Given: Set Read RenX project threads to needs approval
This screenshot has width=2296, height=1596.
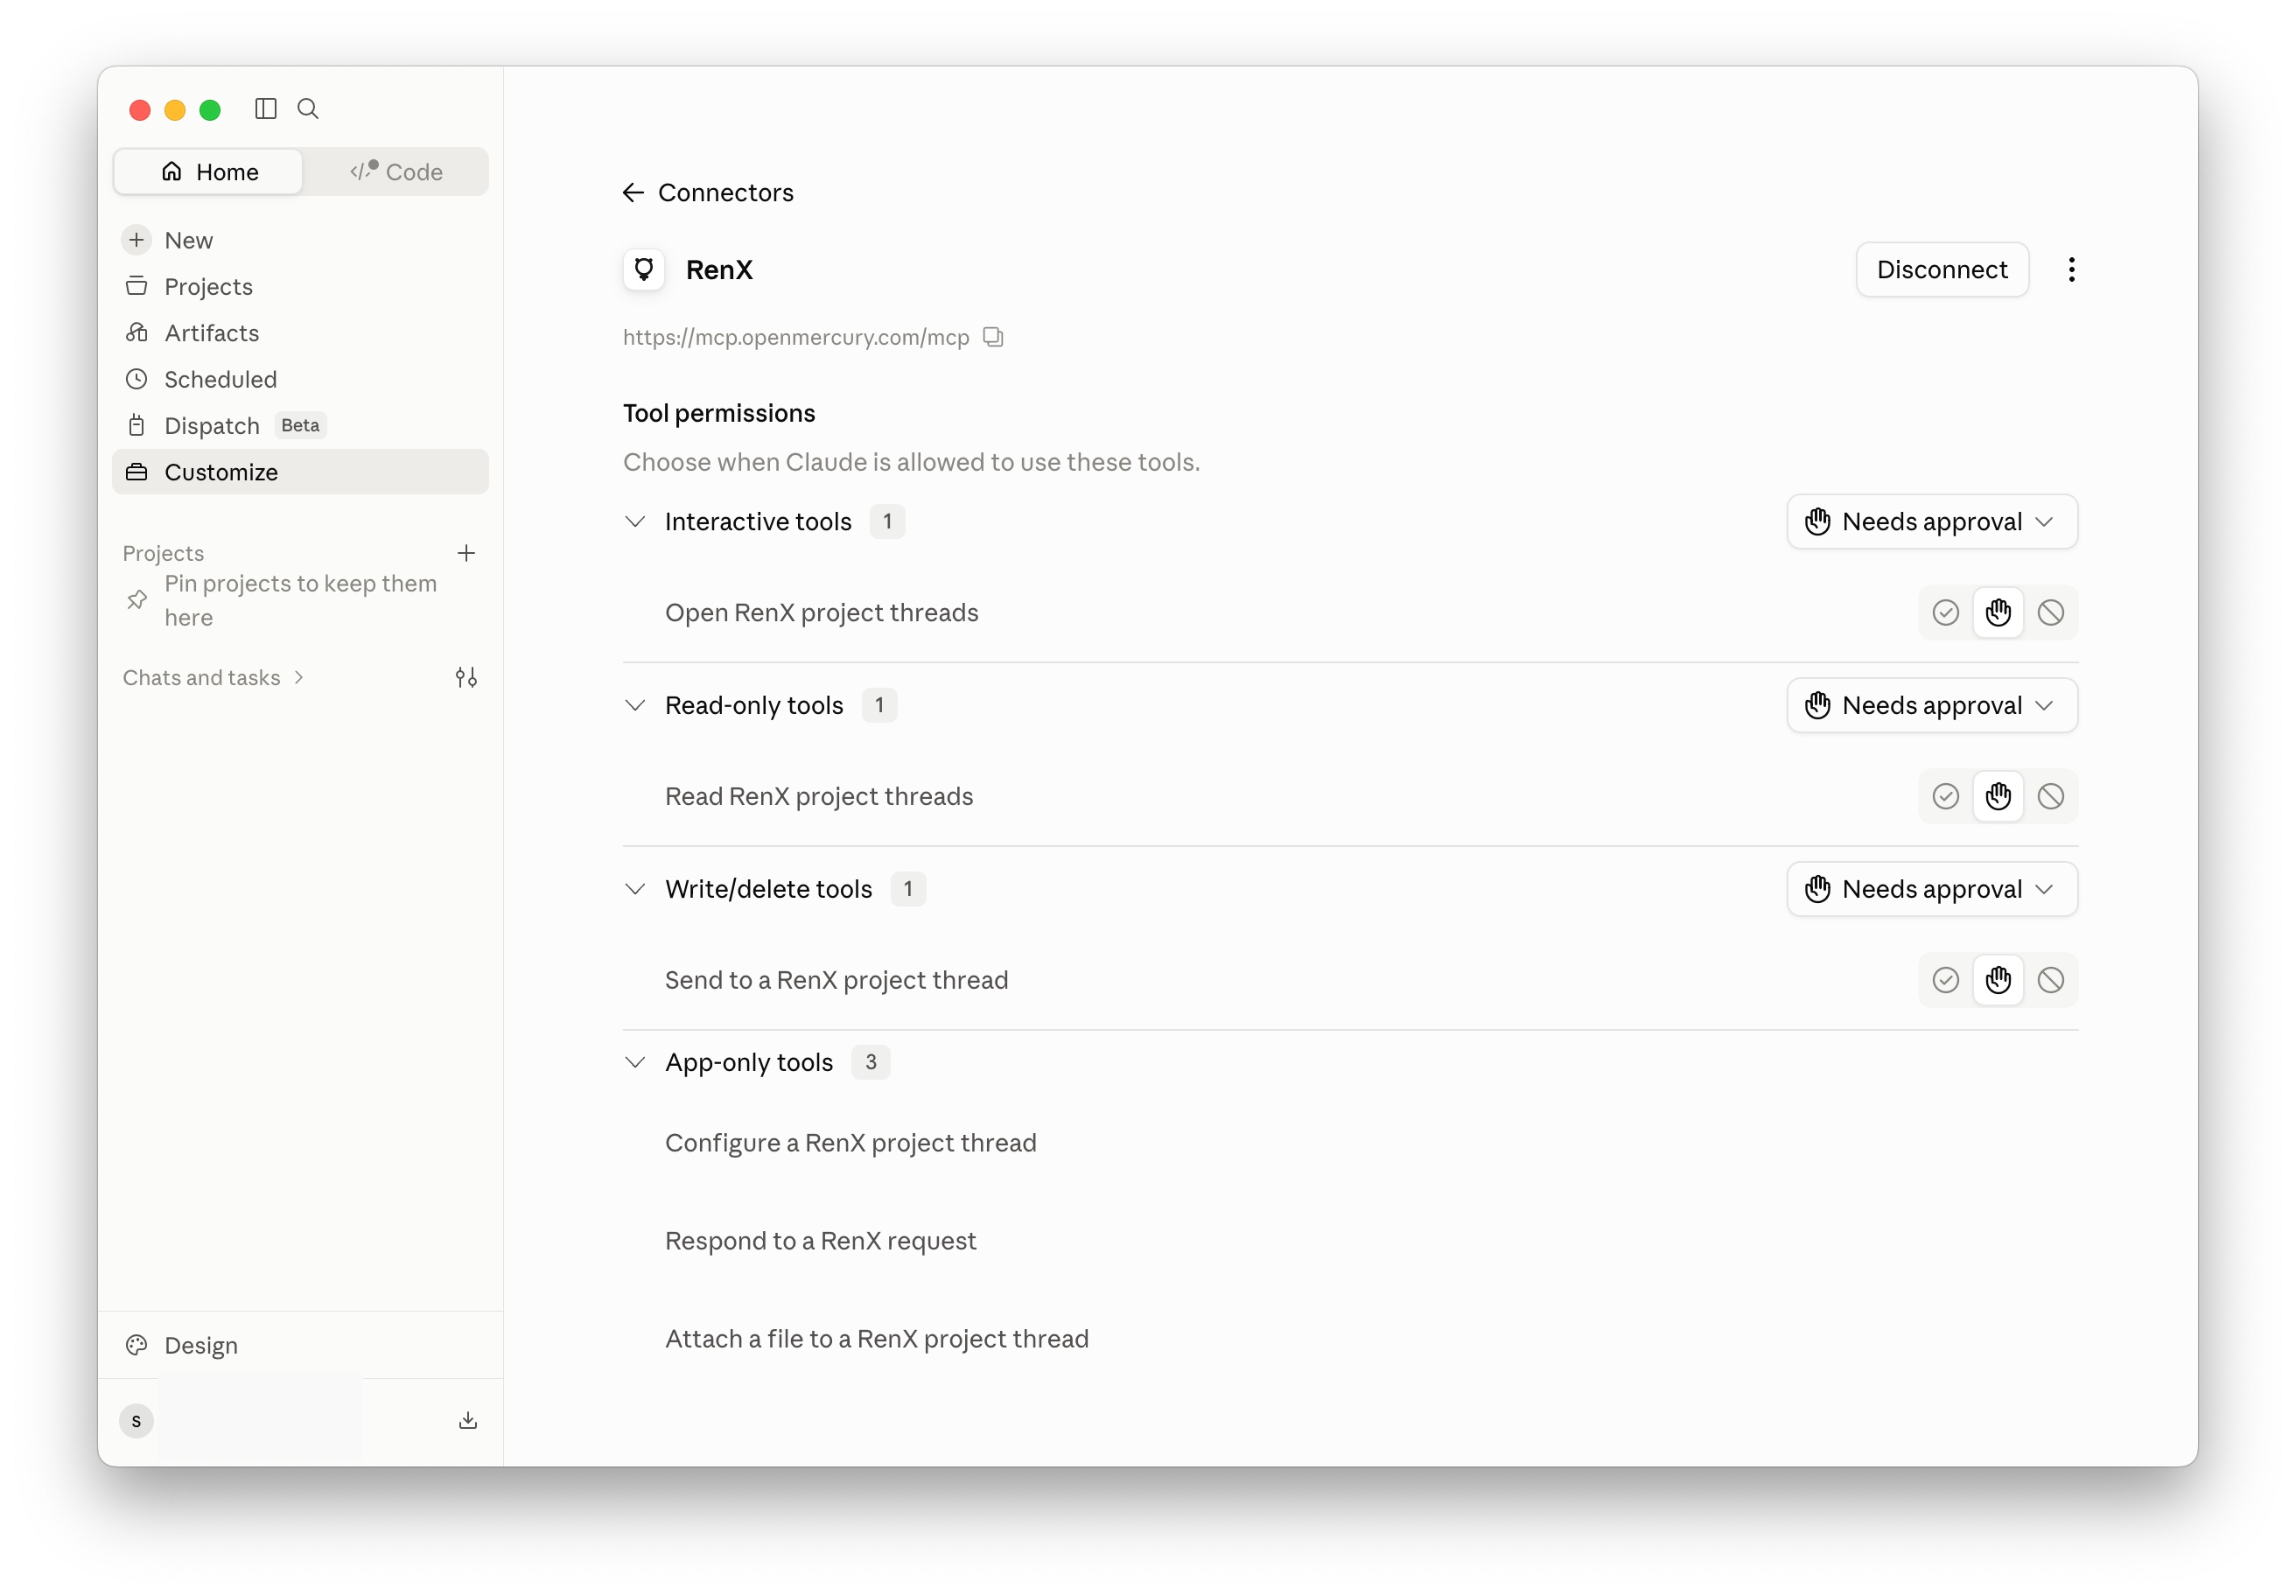Looking at the screenshot, I should (x=1998, y=797).
